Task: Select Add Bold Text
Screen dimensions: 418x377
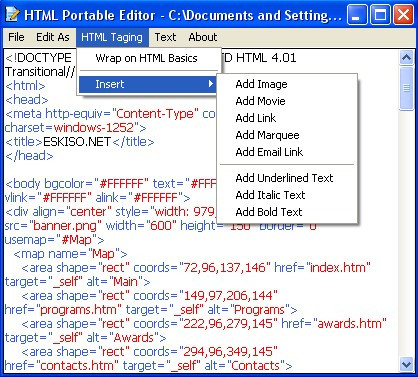Action: tap(269, 212)
